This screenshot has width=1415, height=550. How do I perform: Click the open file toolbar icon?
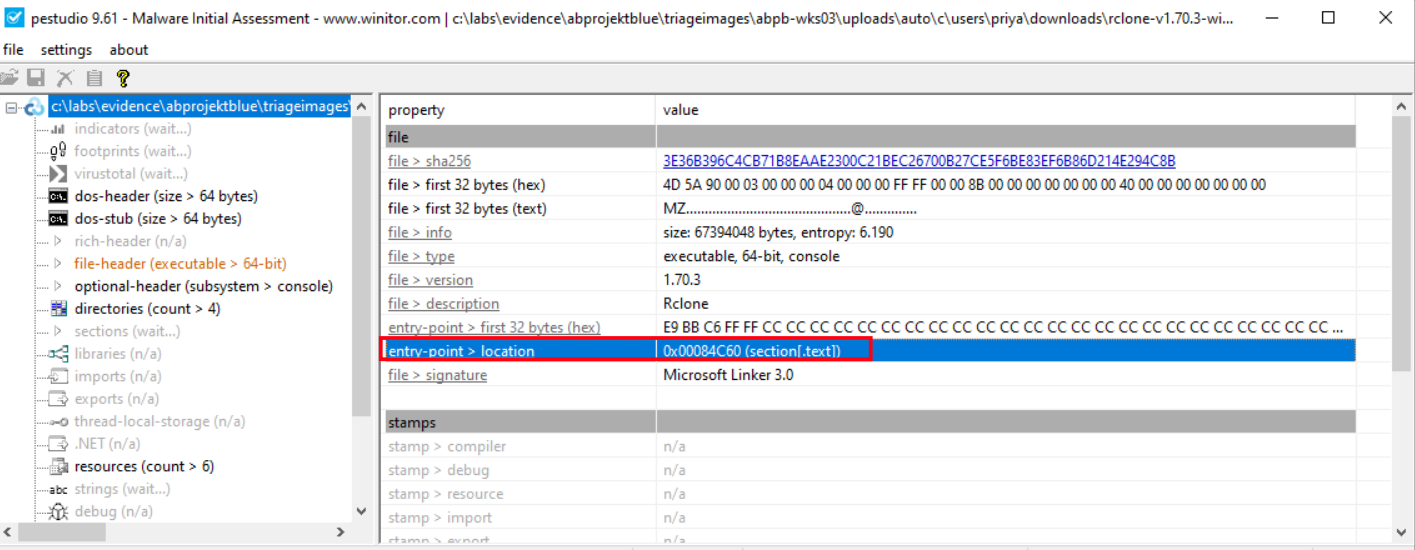[10, 78]
